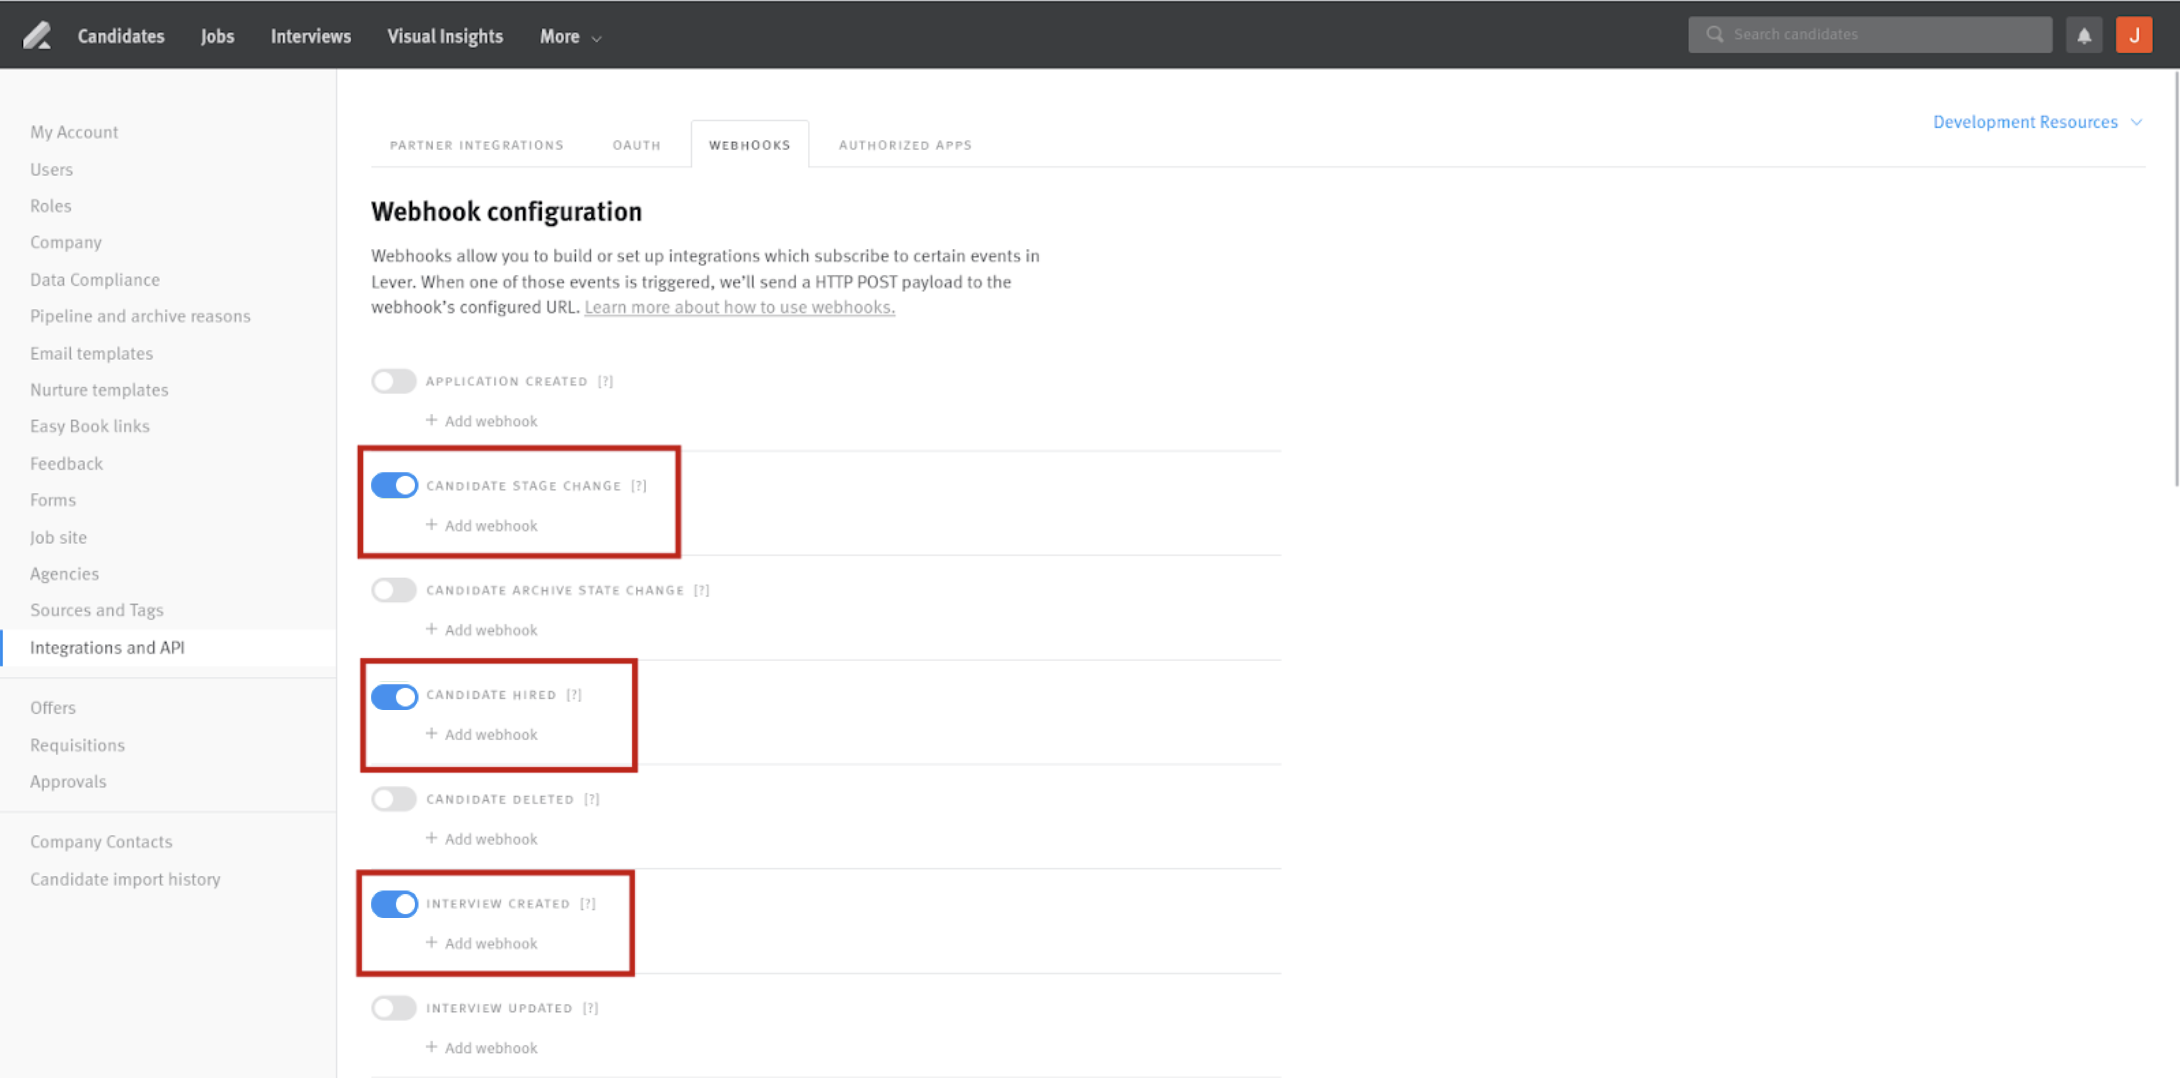Click the search magnifier icon
This screenshot has height=1078, width=2184.
(x=1714, y=33)
